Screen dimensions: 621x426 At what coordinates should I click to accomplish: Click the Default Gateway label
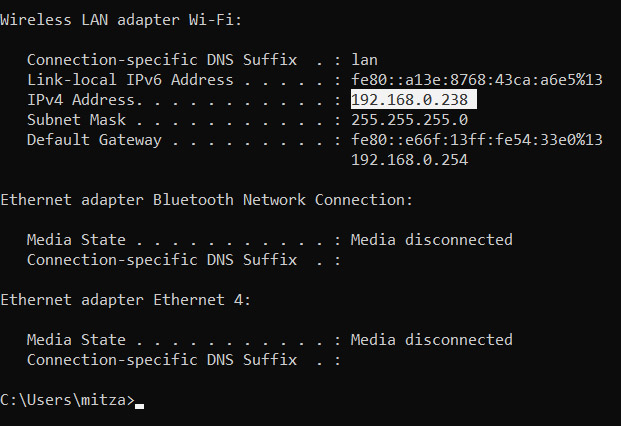pos(94,140)
